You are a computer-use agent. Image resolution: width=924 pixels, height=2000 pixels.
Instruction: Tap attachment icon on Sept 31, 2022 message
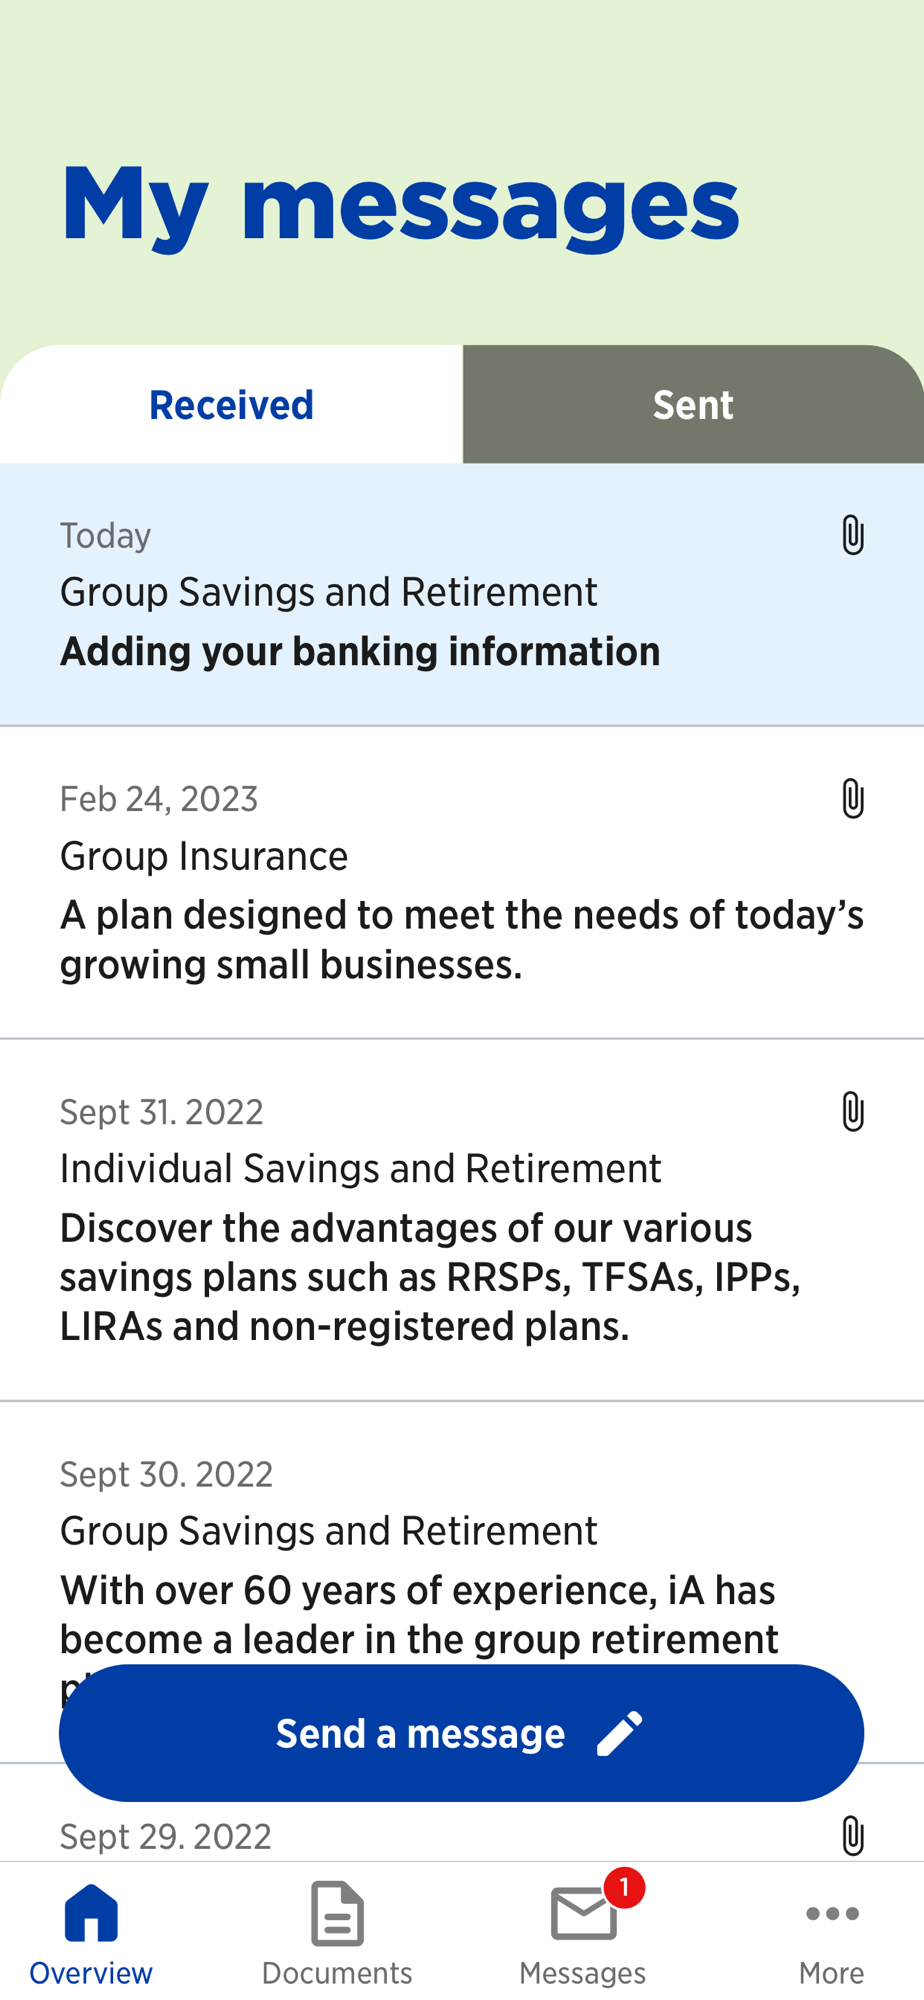(852, 1111)
